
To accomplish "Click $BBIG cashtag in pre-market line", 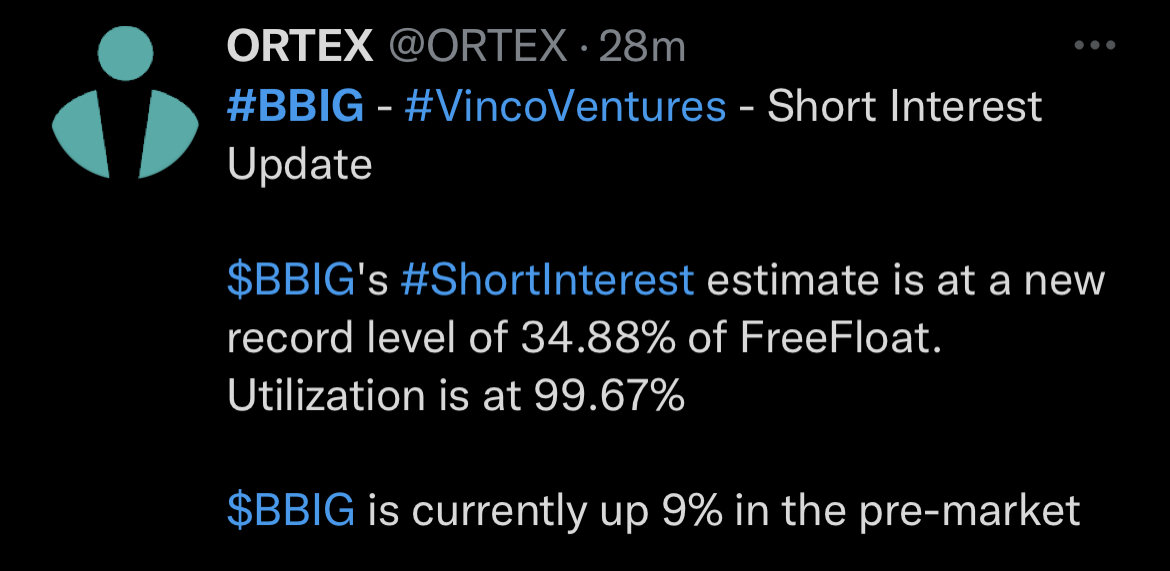I will [x=291, y=512].
